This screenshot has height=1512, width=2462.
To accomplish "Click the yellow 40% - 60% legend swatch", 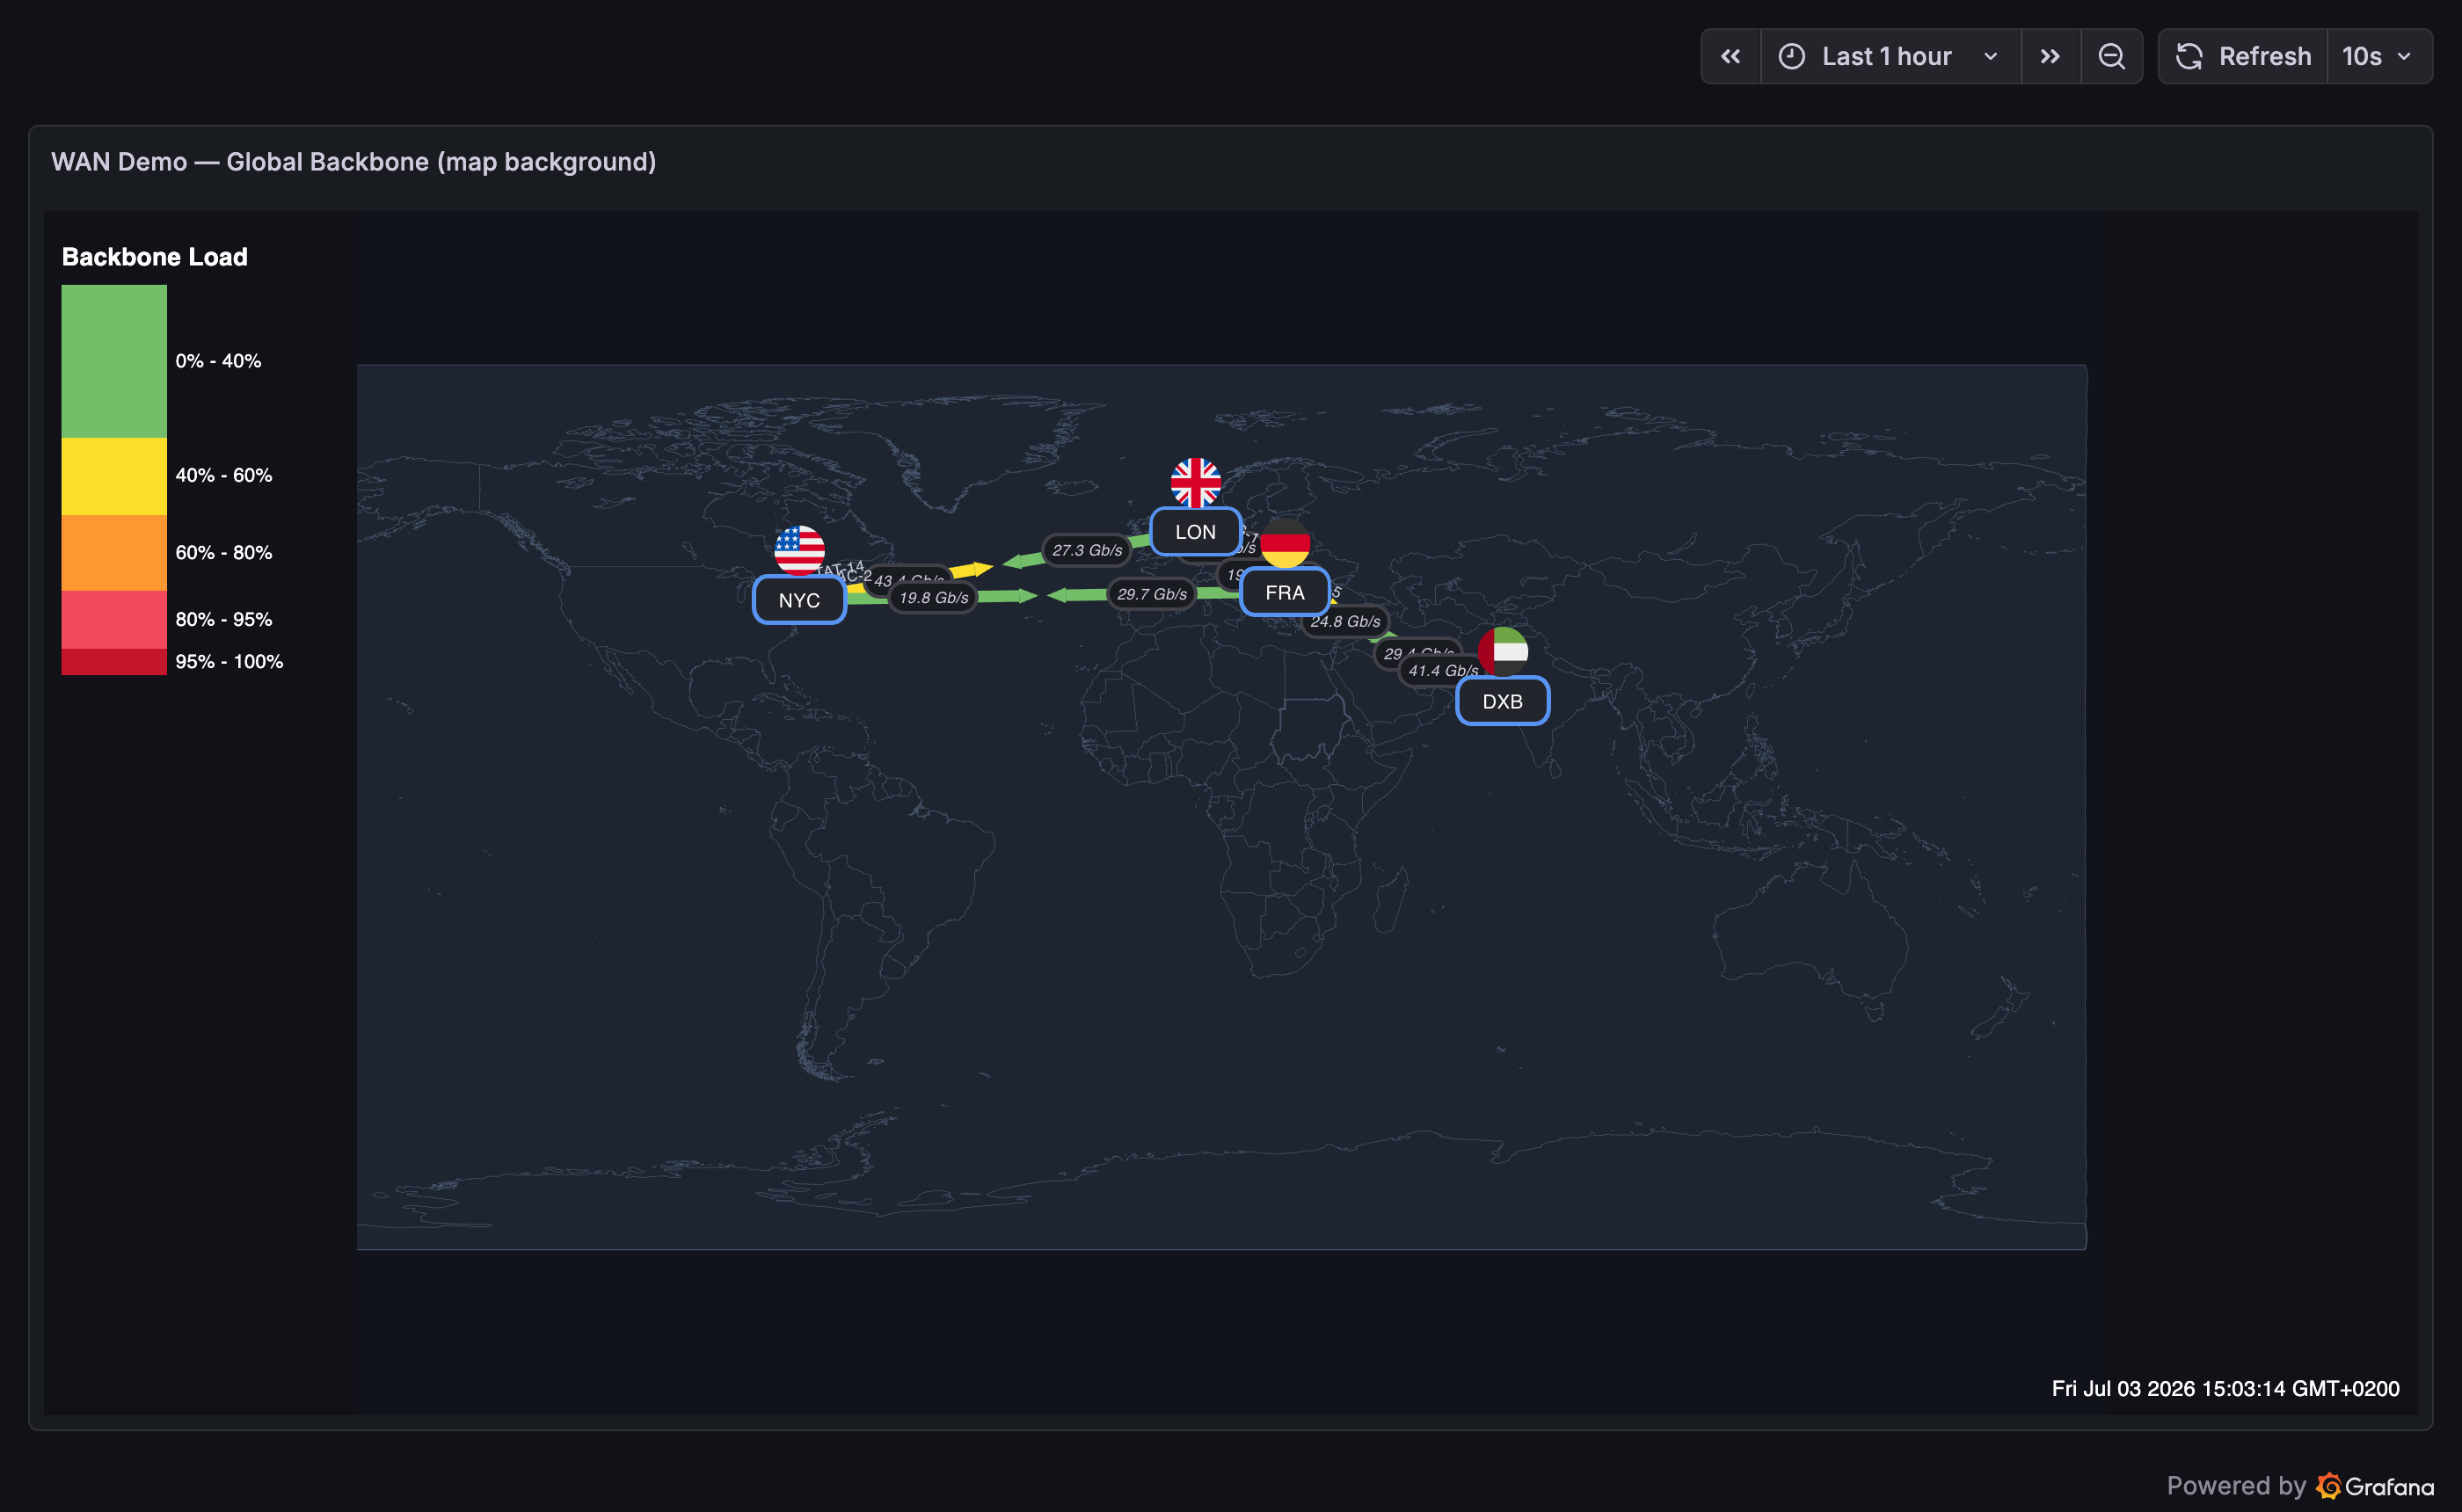I will pos(114,476).
